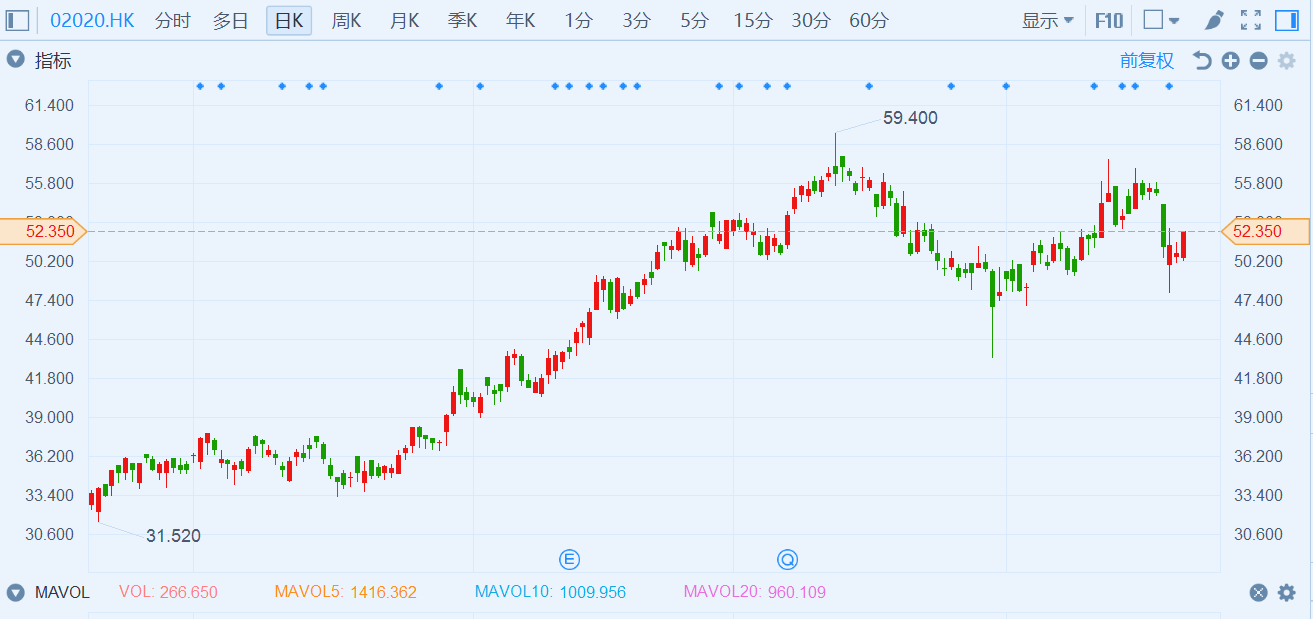Switch to the 分时 intraday tab
1313x619 pixels.
click(x=172, y=20)
